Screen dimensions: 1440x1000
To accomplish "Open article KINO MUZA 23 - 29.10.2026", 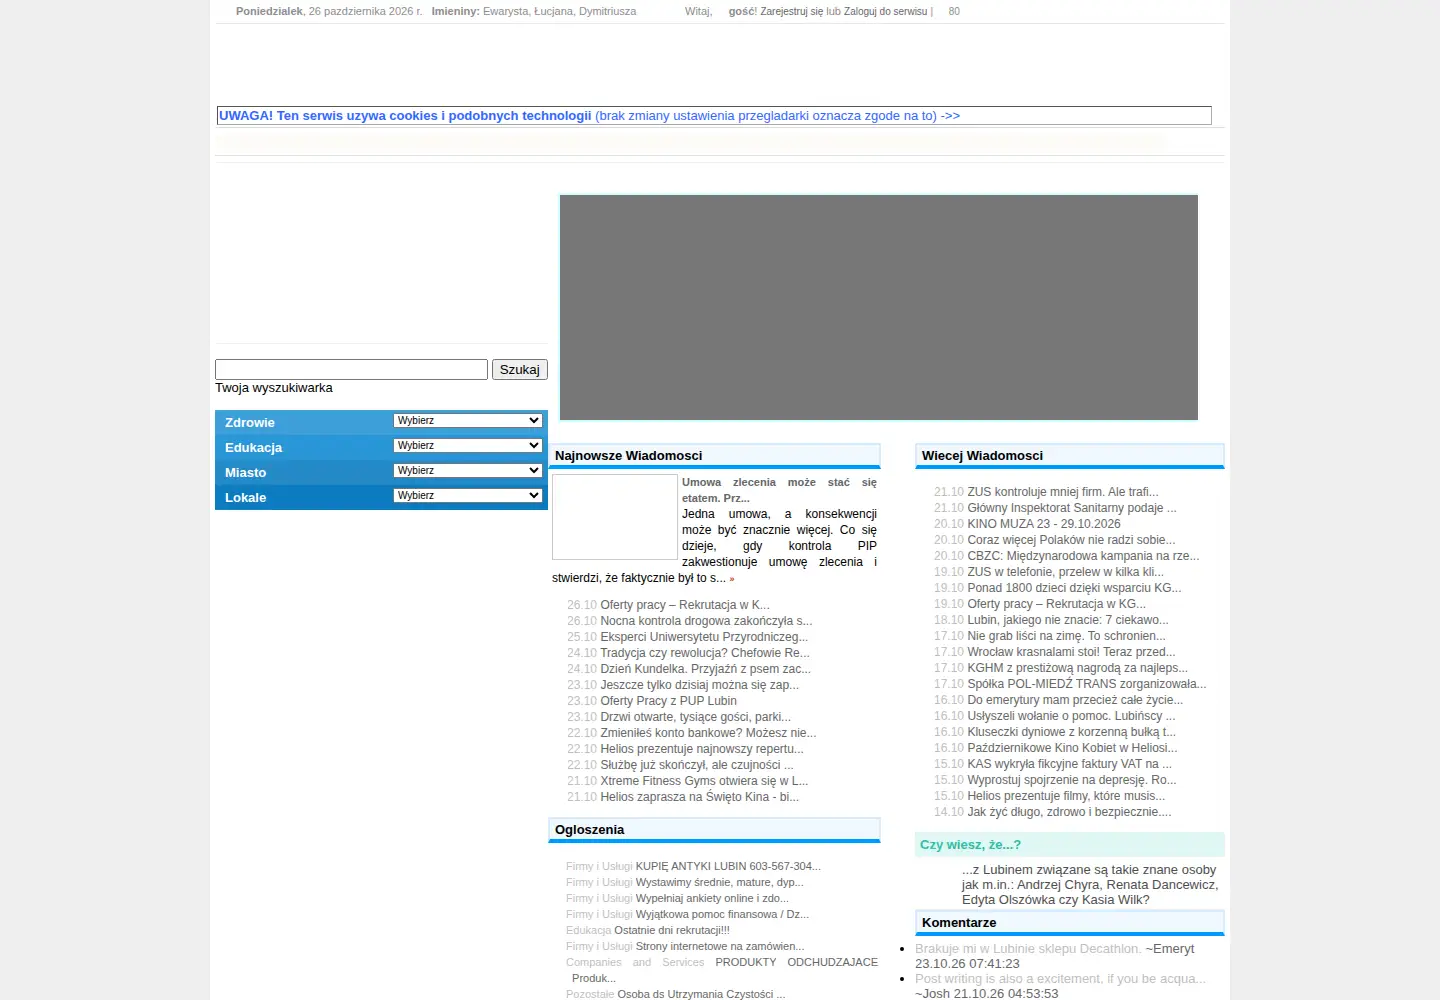I will pos(1044,524).
